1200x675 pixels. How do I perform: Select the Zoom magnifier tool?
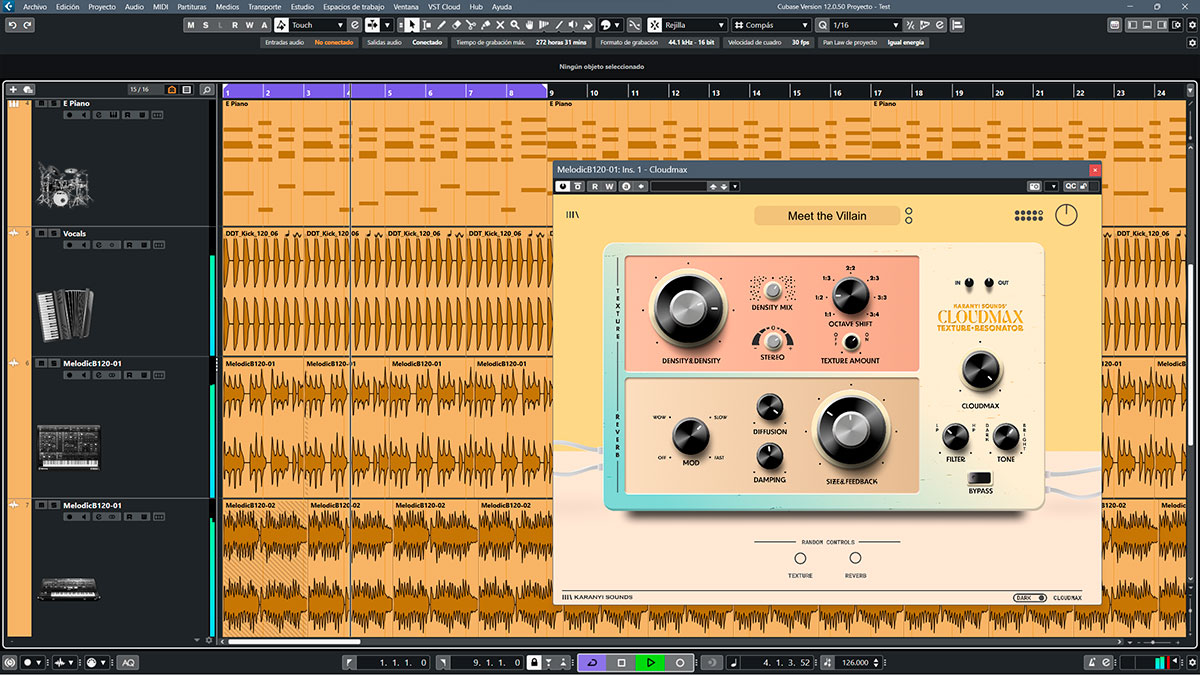click(x=515, y=25)
